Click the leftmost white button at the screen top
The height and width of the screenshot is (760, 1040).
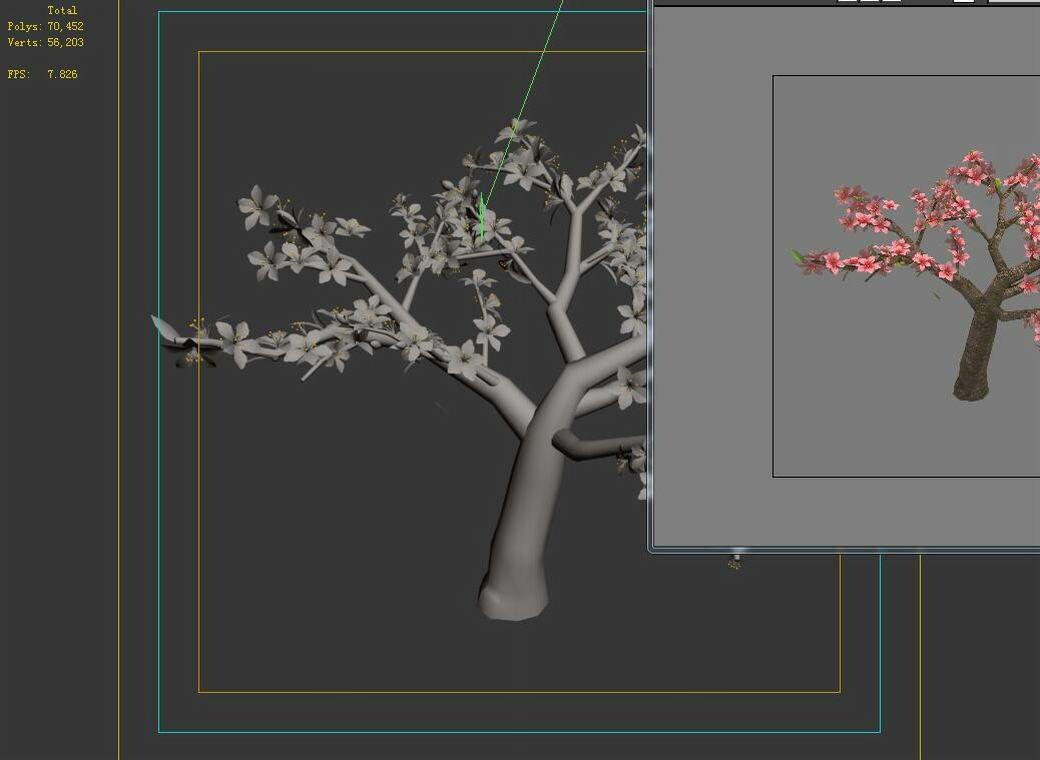click(x=847, y=3)
